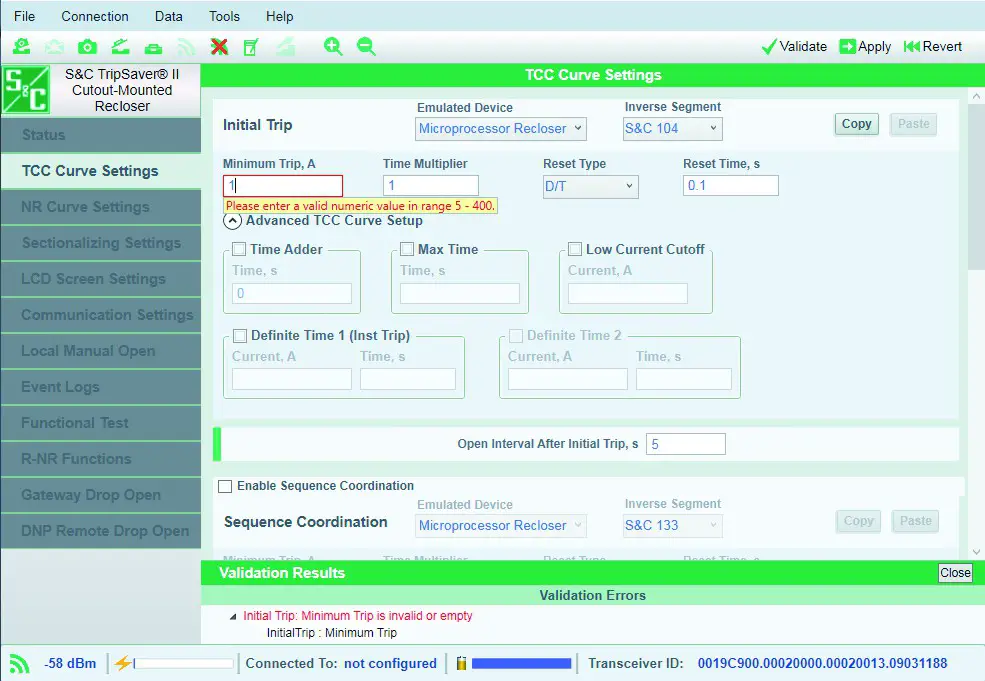Go to the Status sidebar tab

(x=101, y=135)
